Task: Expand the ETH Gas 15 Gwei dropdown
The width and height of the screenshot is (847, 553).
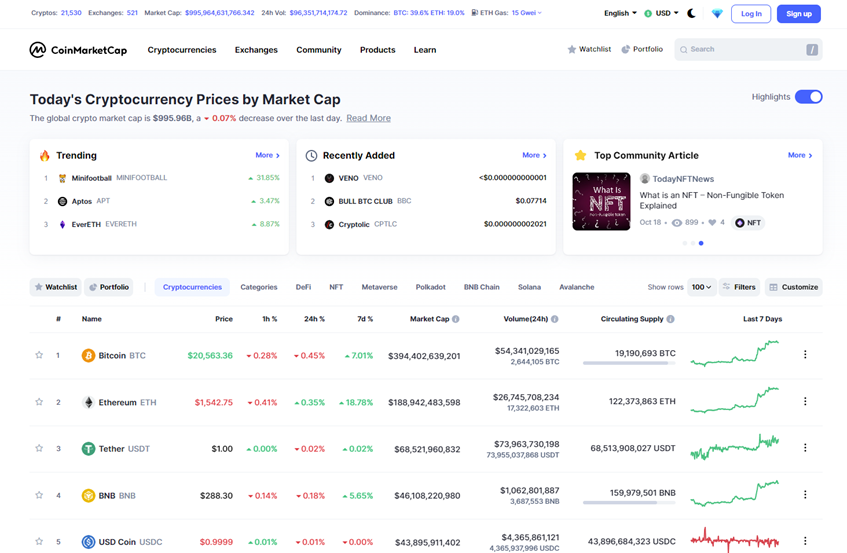Action: (x=526, y=12)
